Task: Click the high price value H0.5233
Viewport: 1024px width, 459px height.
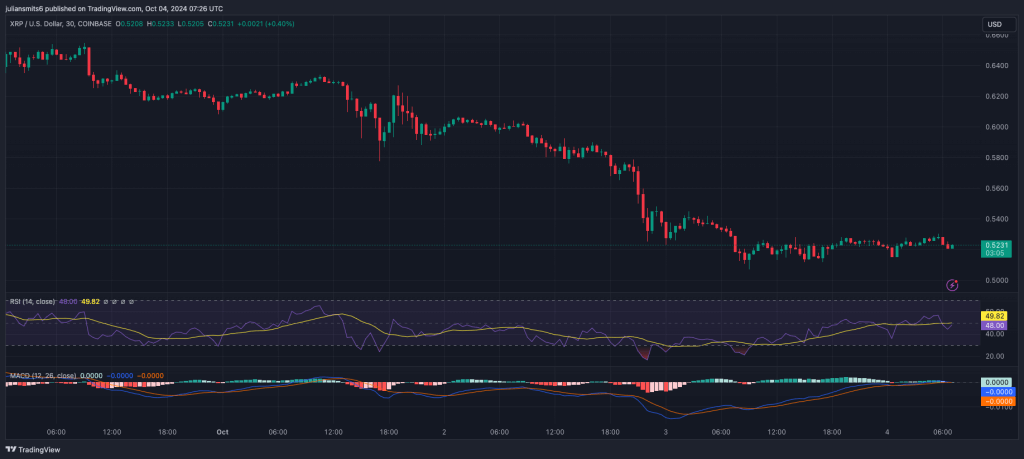Action: point(161,24)
